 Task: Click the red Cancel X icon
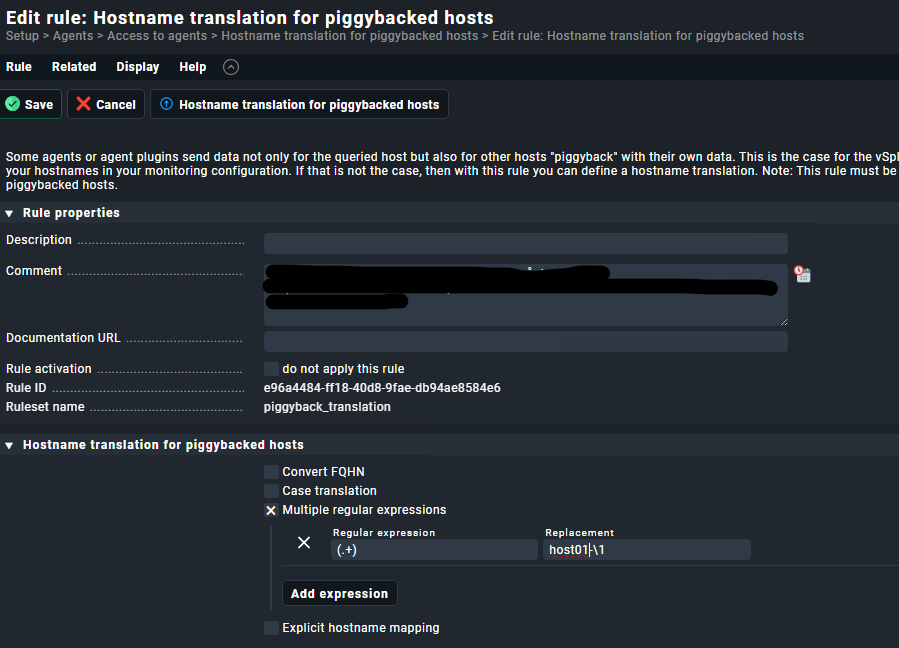pos(84,104)
